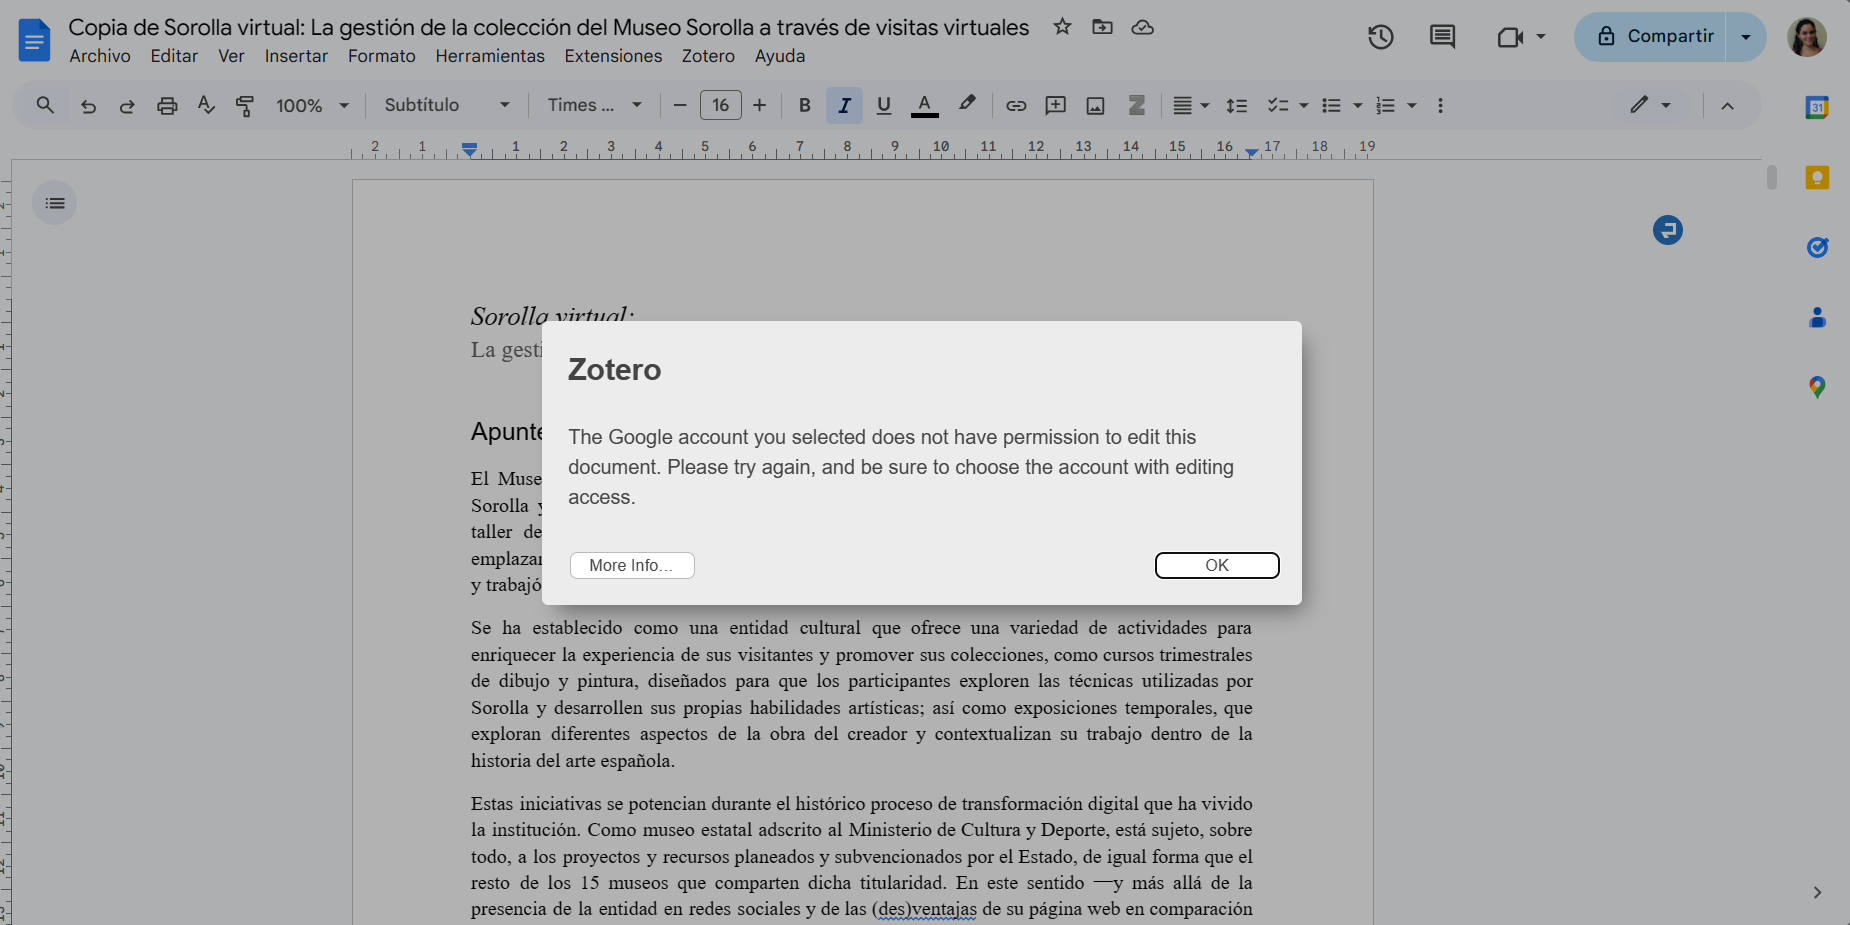
Task: Open line and paragraph spacing
Action: [x=1237, y=105]
